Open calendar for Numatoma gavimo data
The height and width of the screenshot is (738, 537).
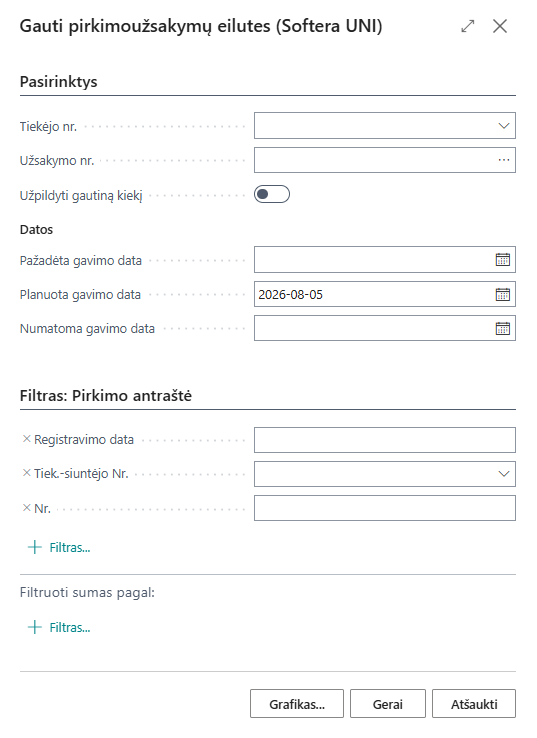tap(503, 329)
